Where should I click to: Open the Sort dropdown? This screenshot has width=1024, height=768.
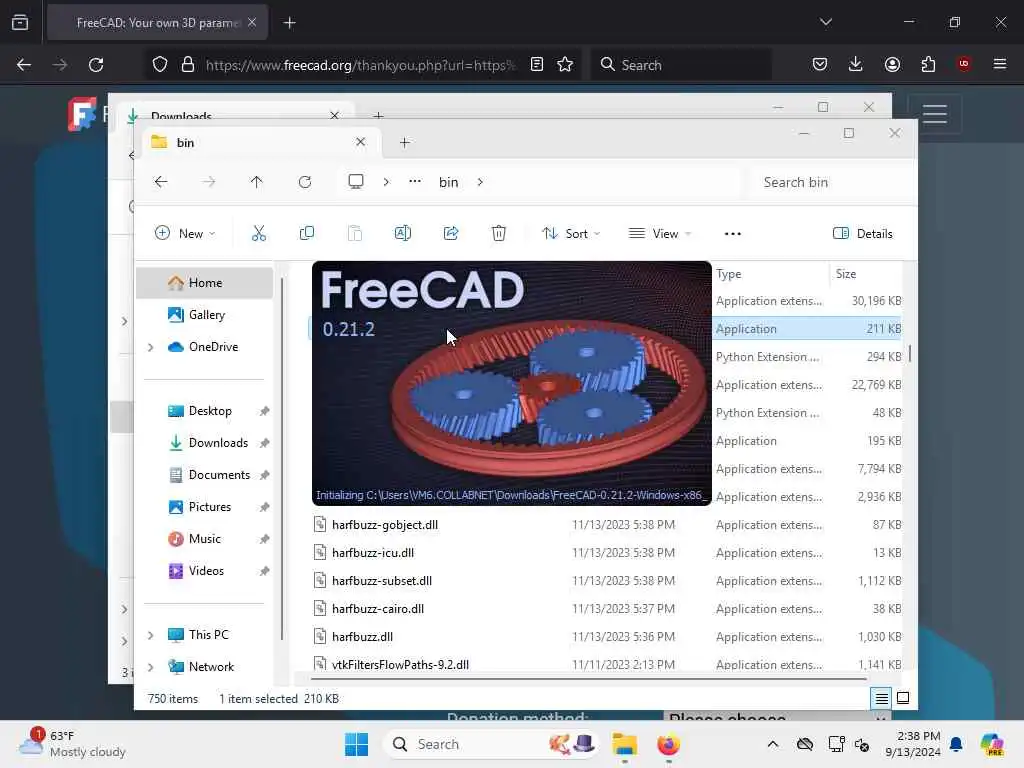tap(571, 233)
